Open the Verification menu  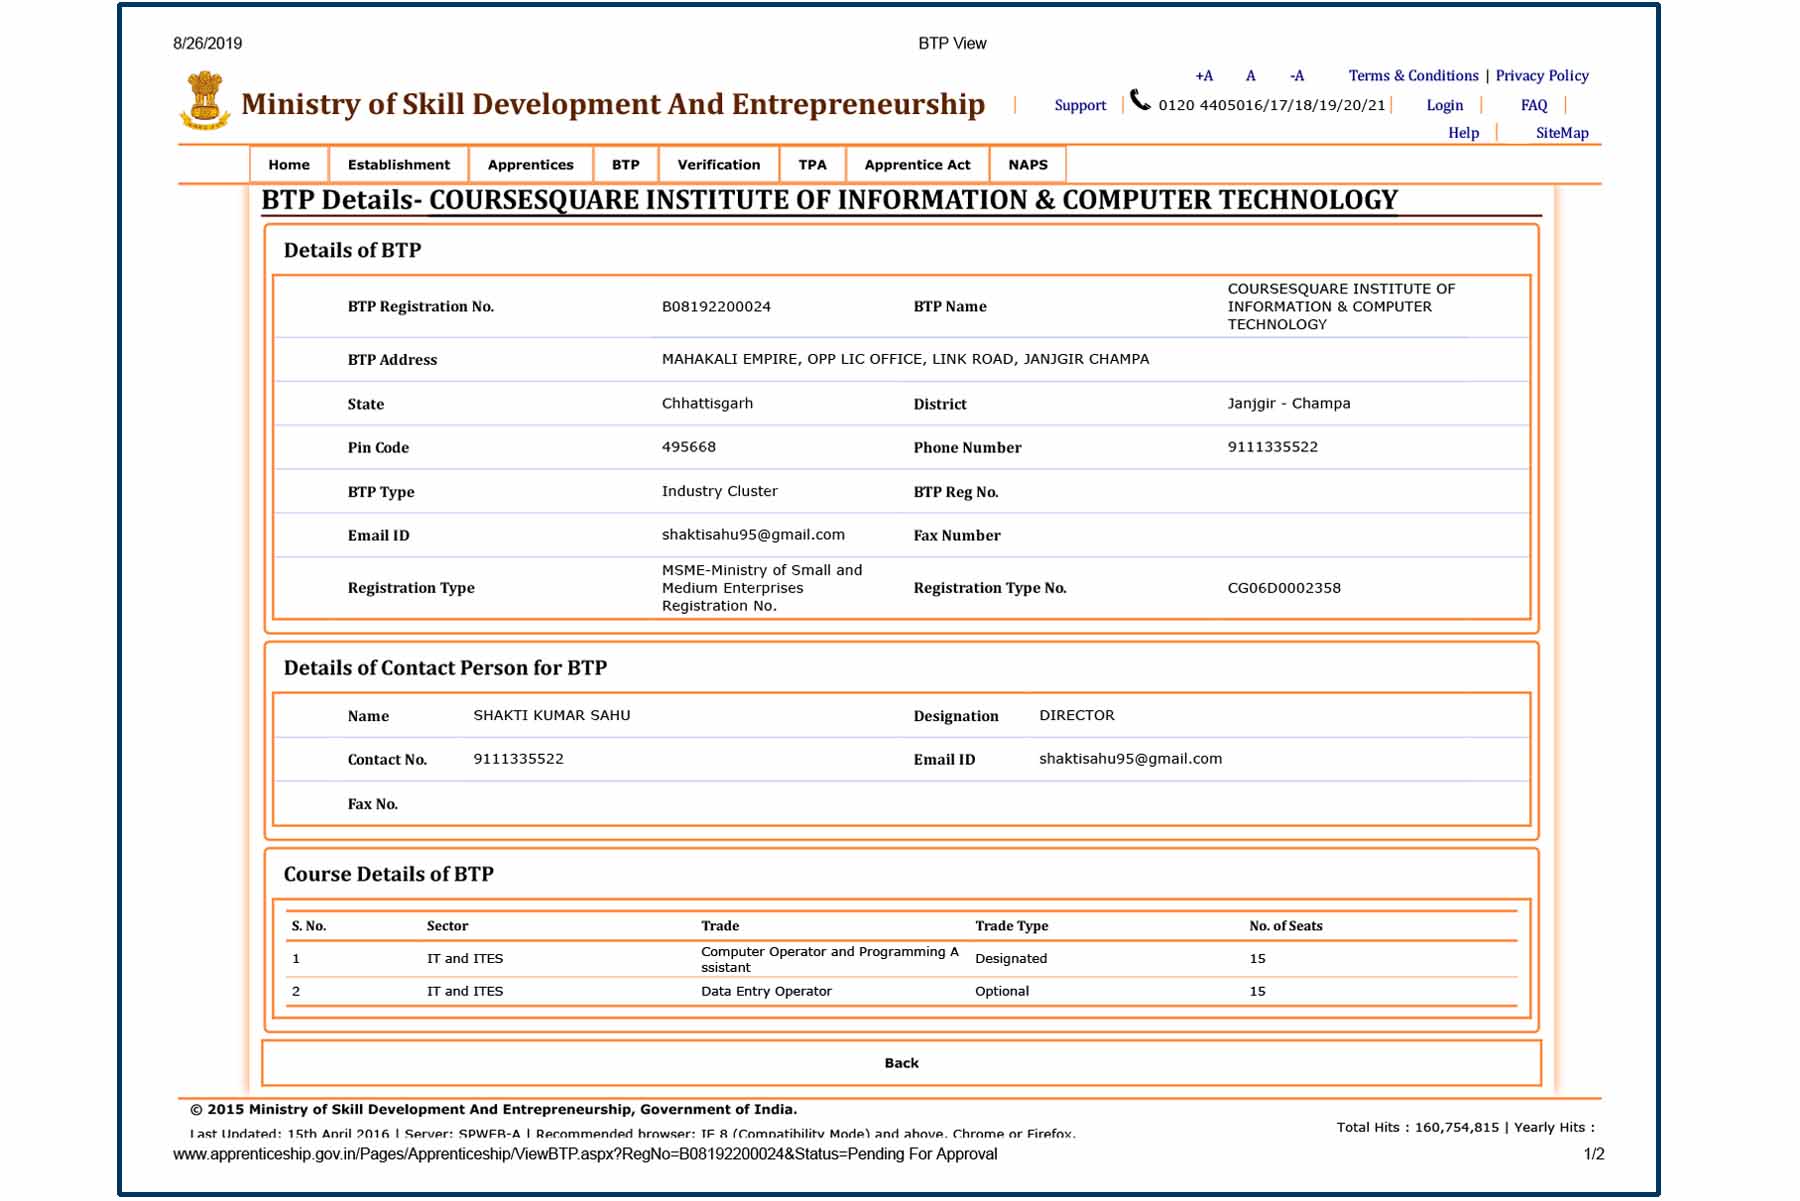[719, 165]
